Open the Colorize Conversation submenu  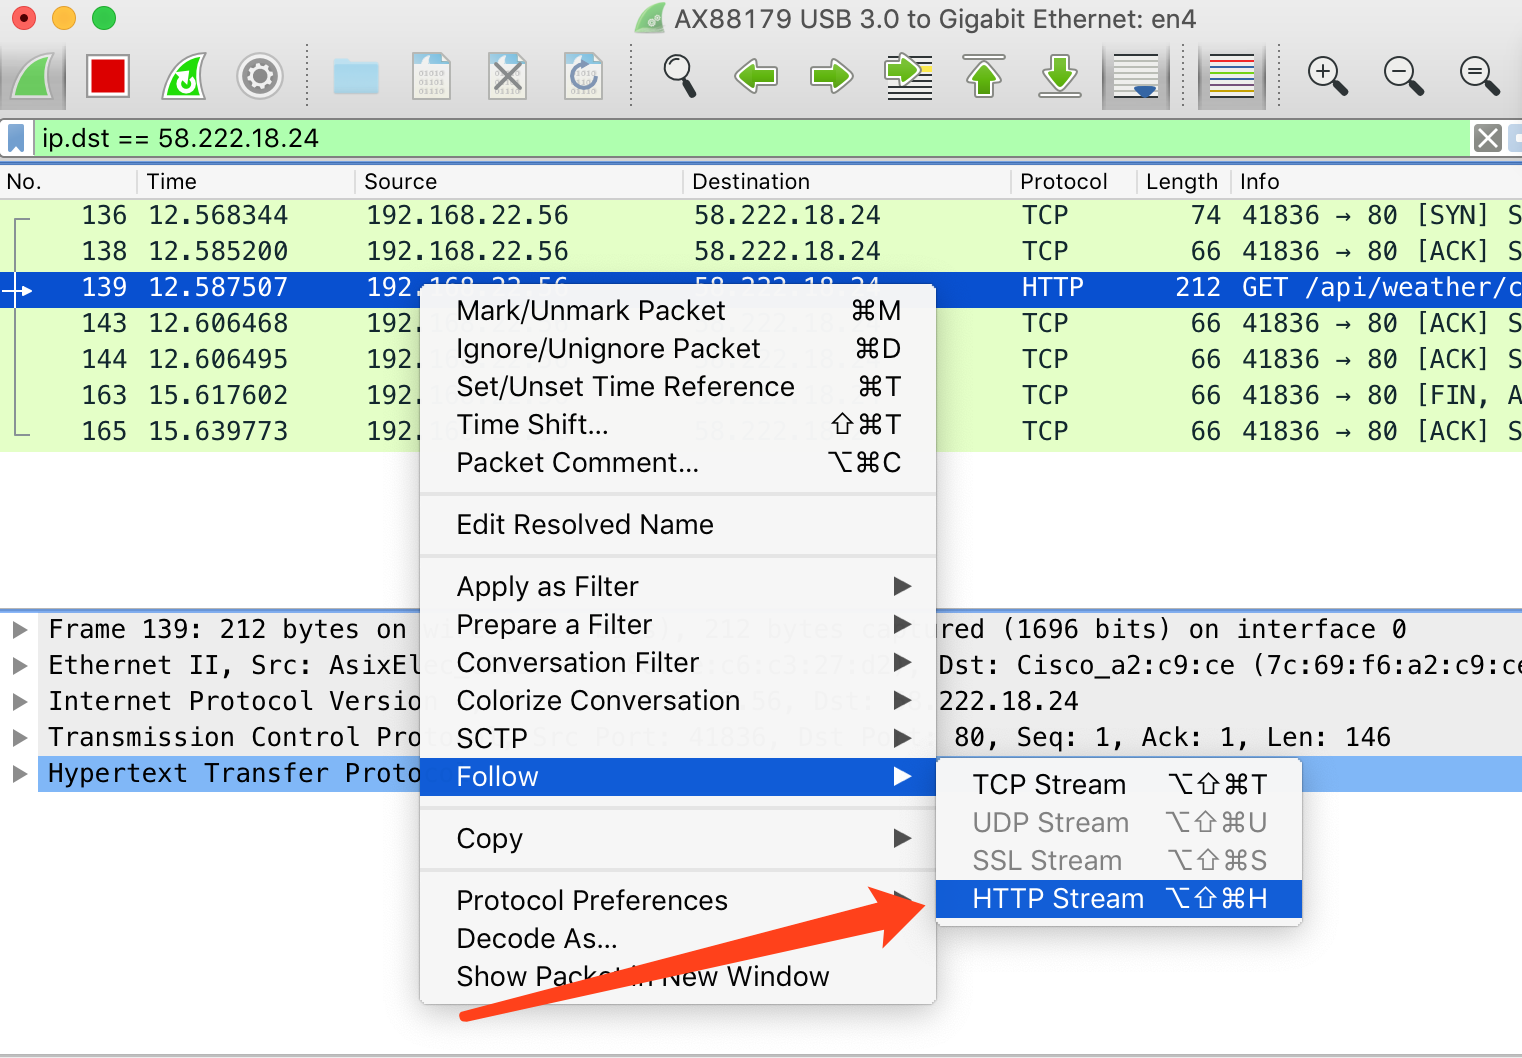(678, 700)
